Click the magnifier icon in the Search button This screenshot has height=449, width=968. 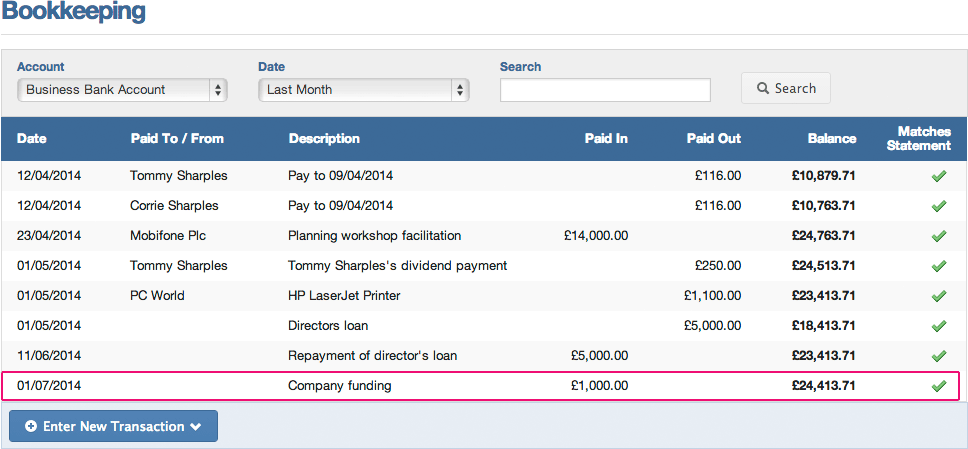tap(762, 89)
